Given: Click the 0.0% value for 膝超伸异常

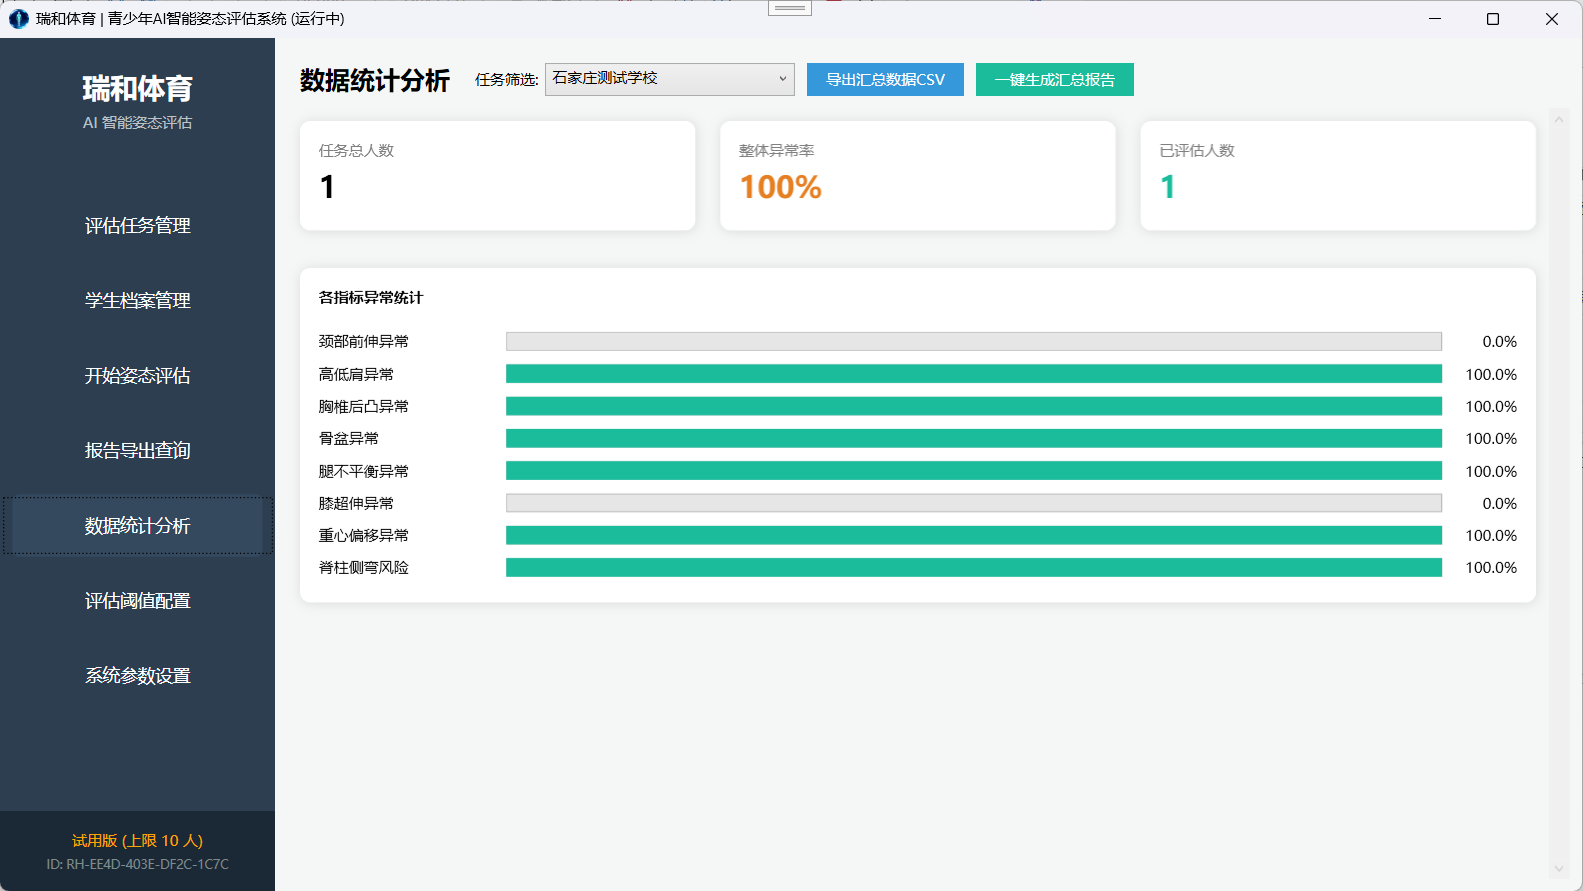Looking at the screenshot, I should coord(1499,503).
